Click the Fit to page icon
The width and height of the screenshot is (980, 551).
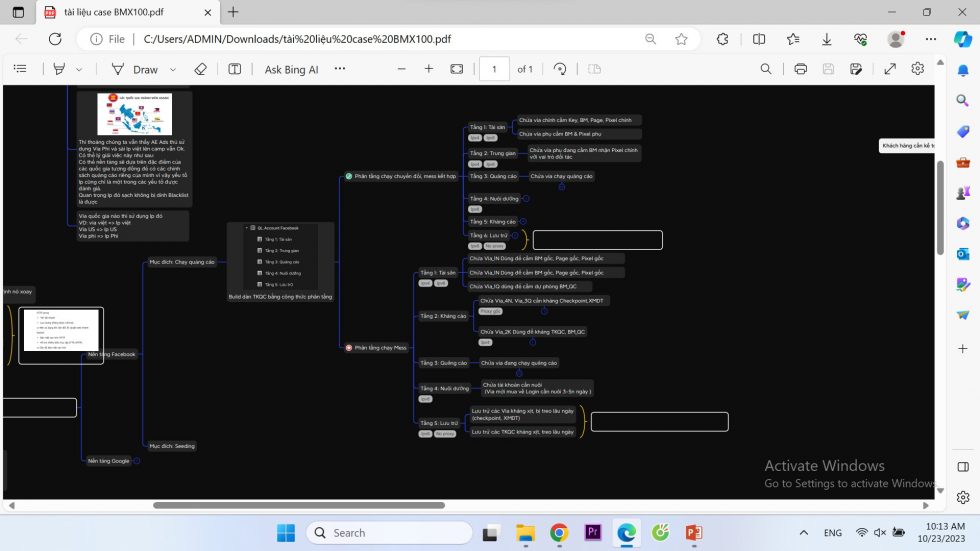point(457,69)
